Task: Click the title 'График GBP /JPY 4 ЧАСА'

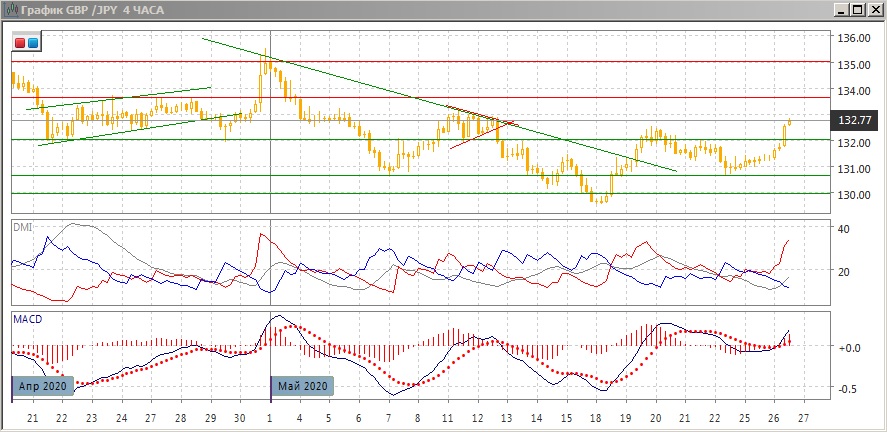Action: click(92, 10)
